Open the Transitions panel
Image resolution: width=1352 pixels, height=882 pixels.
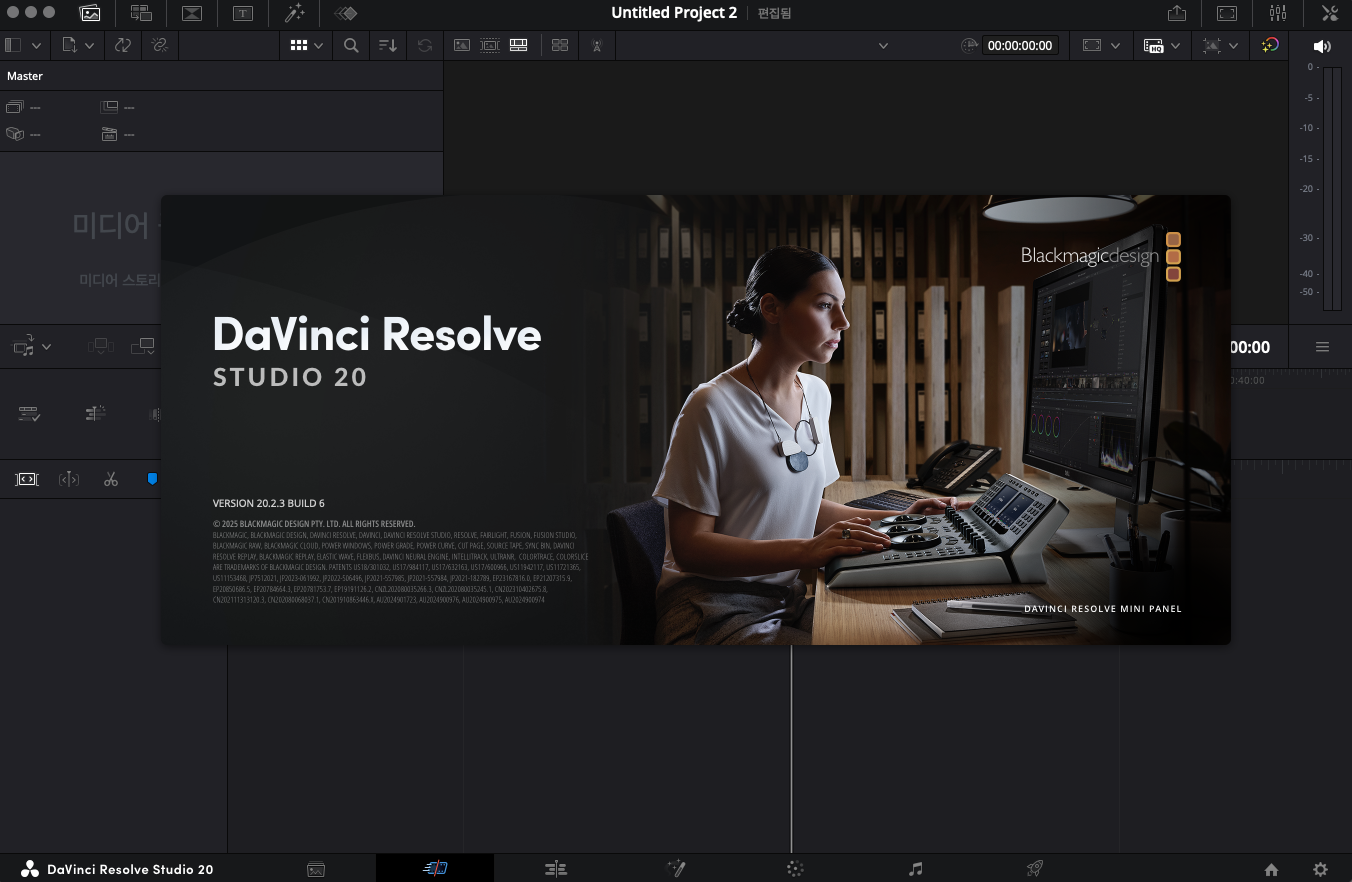coord(191,13)
